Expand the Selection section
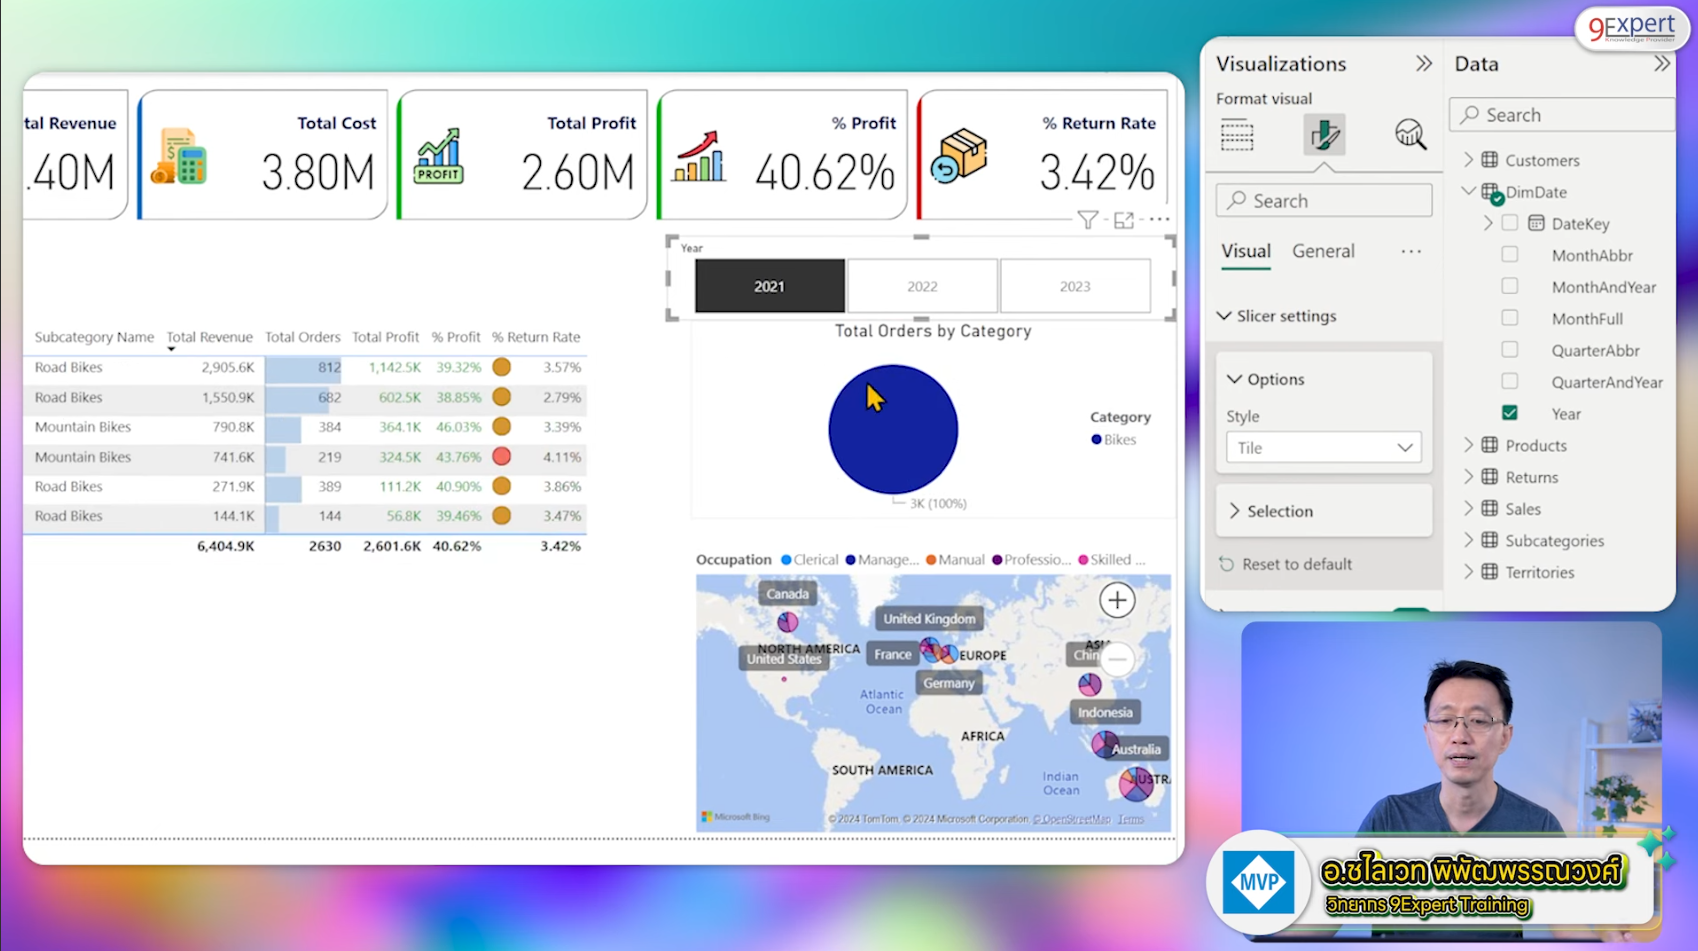Screen dimensions: 1698x951 pyautogui.click(x=1280, y=511)
